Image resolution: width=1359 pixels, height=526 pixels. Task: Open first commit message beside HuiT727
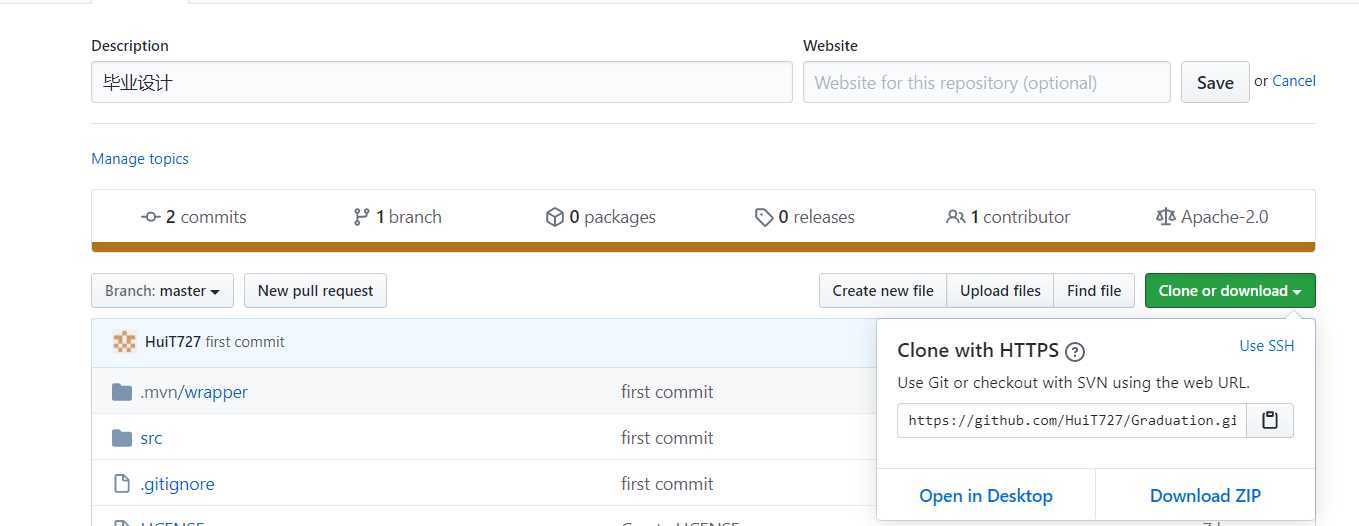[245, 342]
